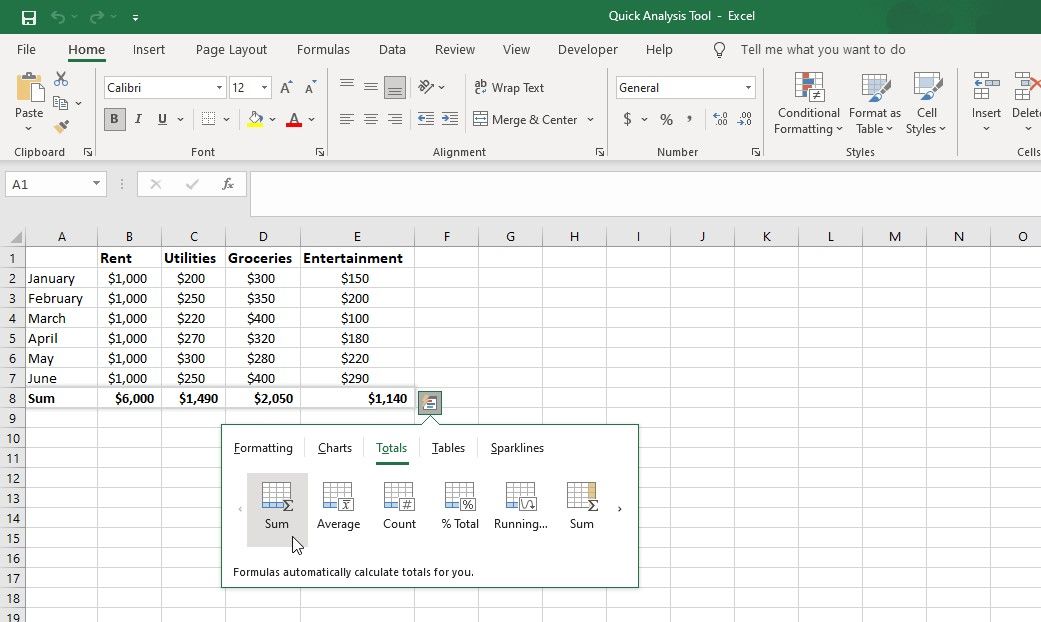Click the Increase Decimal icon

point(720,119)
